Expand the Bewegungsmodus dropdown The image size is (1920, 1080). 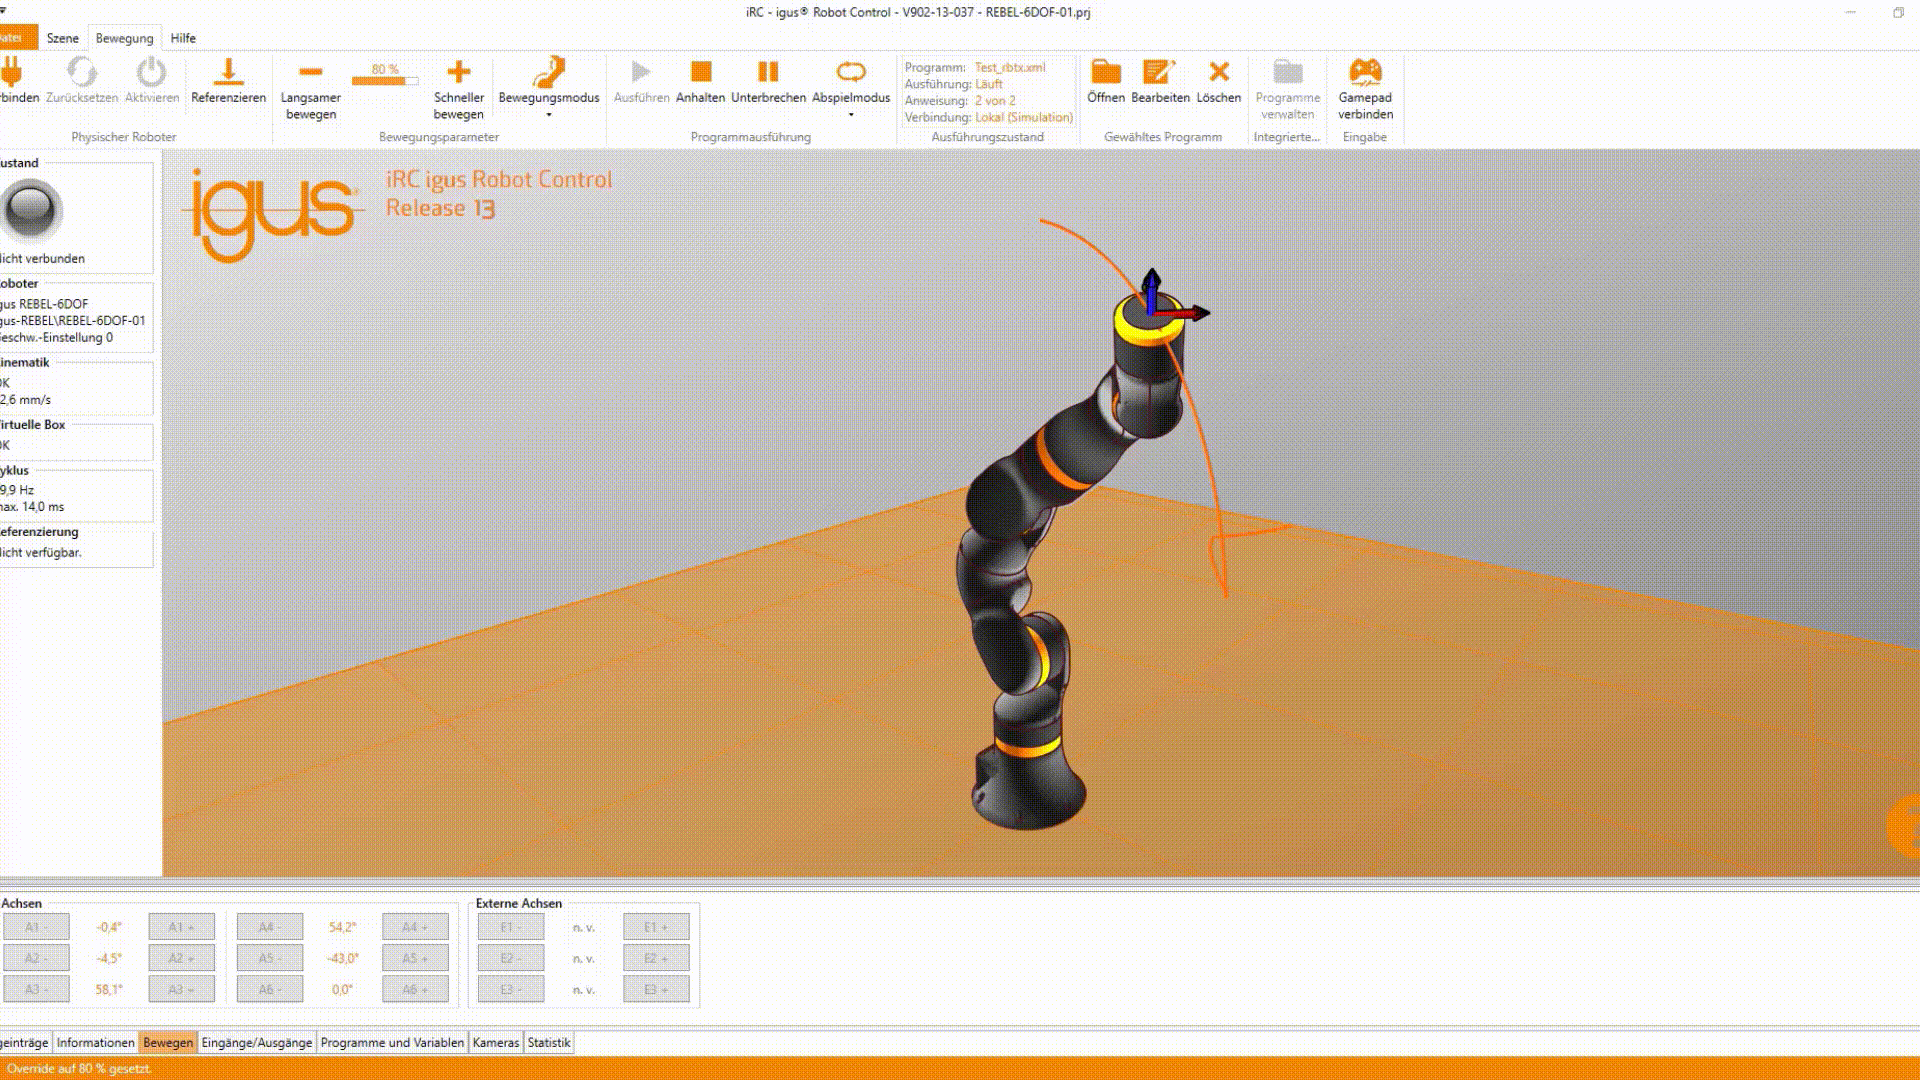coord(548,115)
